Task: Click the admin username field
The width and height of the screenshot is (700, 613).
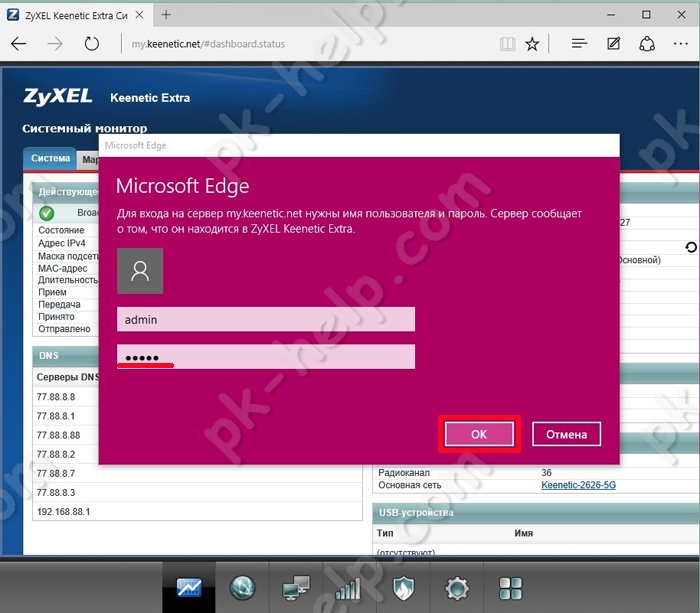Action: click(266, 319)
